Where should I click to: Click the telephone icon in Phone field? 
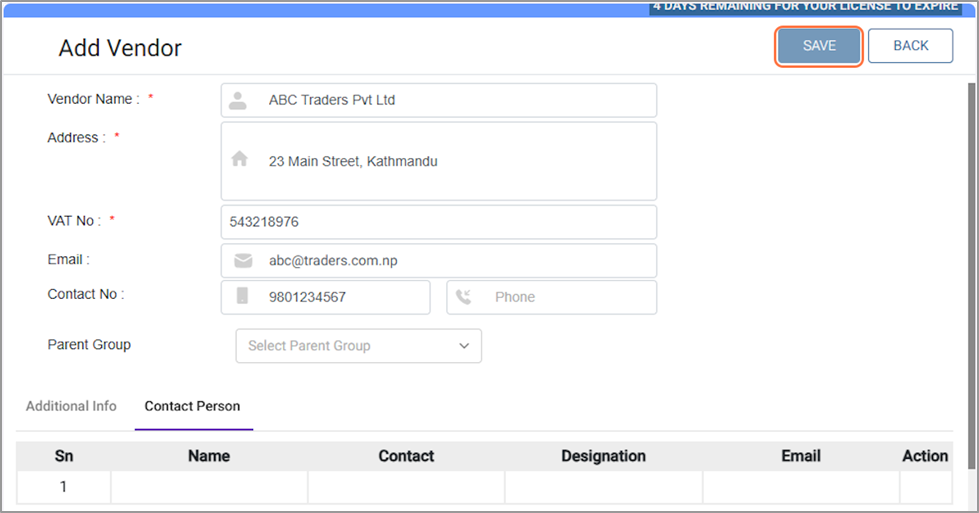pos(463,297)
